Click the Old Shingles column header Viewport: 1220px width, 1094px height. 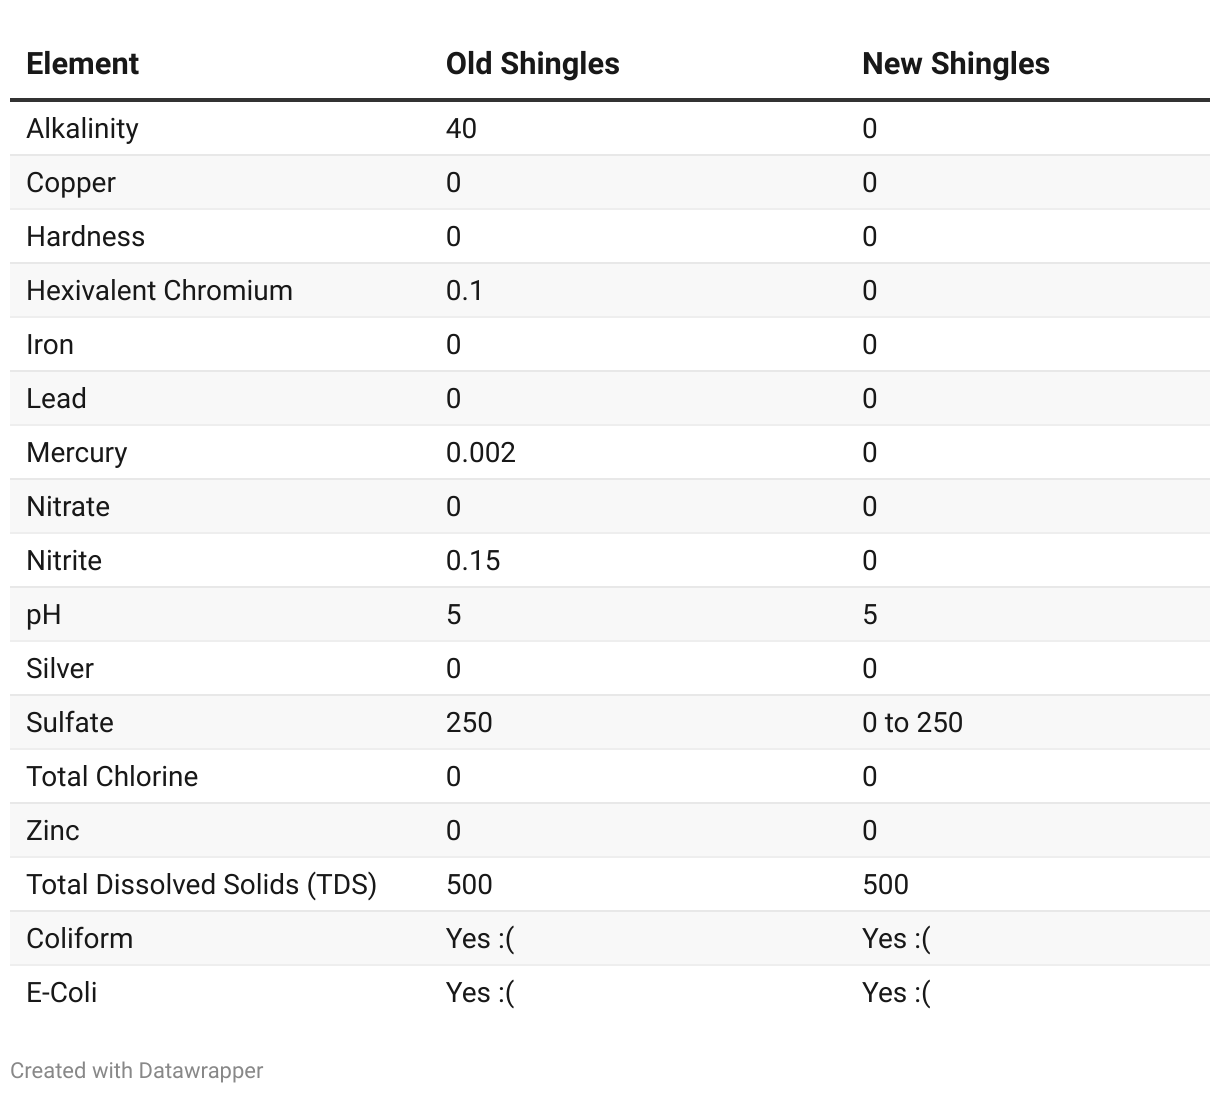point(532,64)
